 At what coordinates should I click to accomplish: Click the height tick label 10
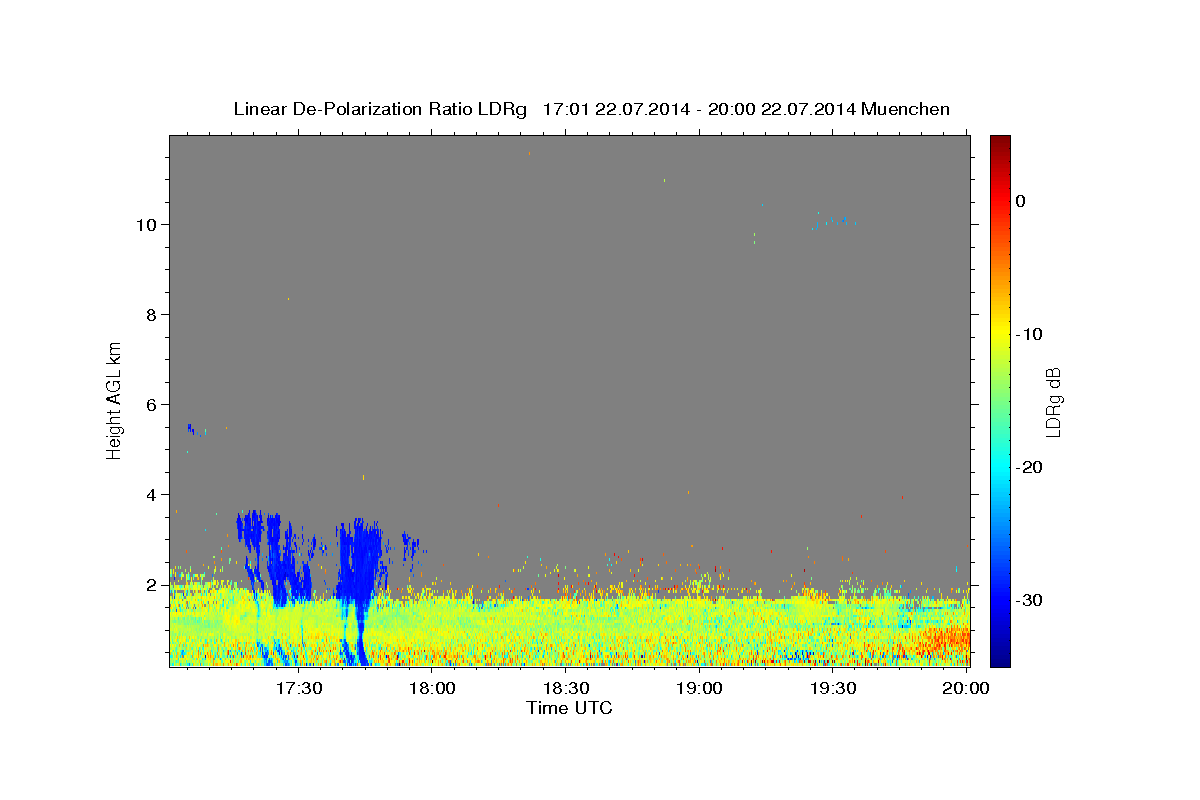pos(146,224)
